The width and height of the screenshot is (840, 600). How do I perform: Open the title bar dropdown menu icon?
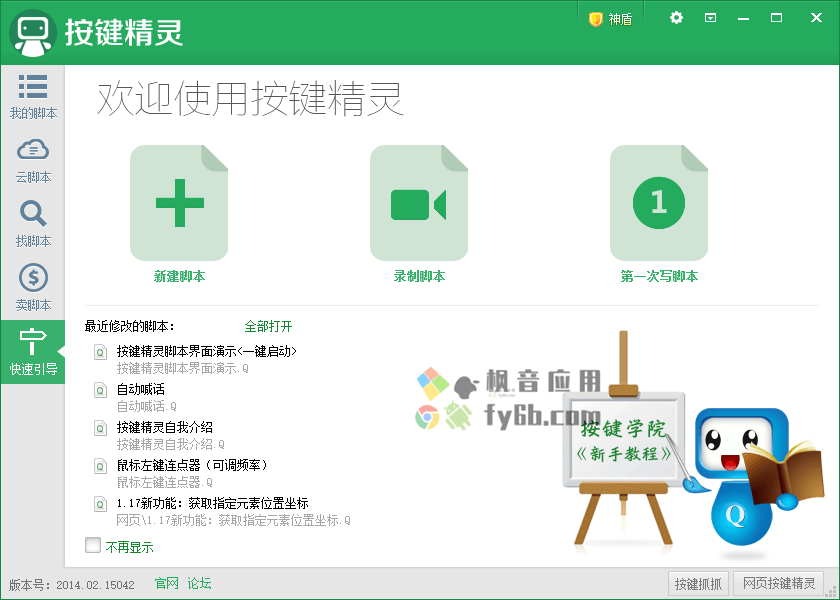(710, 18)
